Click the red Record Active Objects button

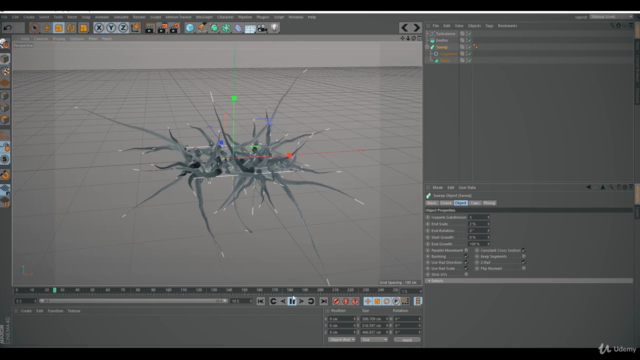[x=336, y=301]
